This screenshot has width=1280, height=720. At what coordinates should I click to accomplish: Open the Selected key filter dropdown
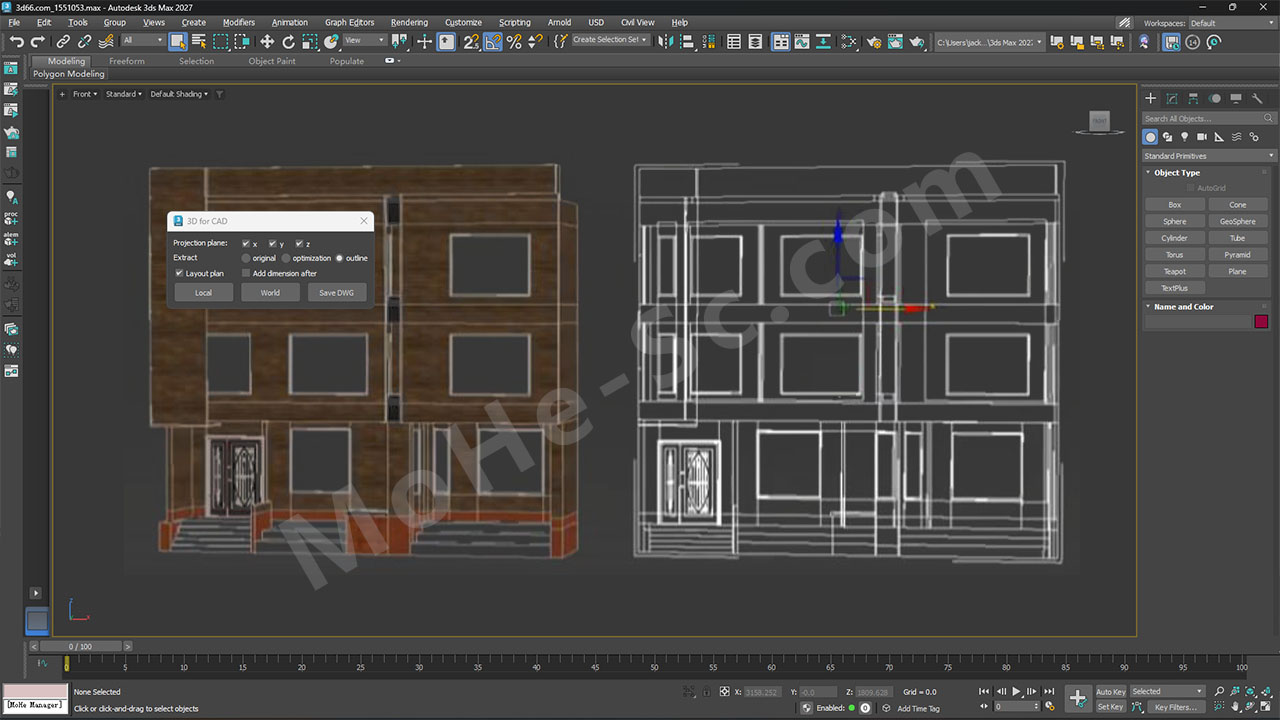[1168, 691]
